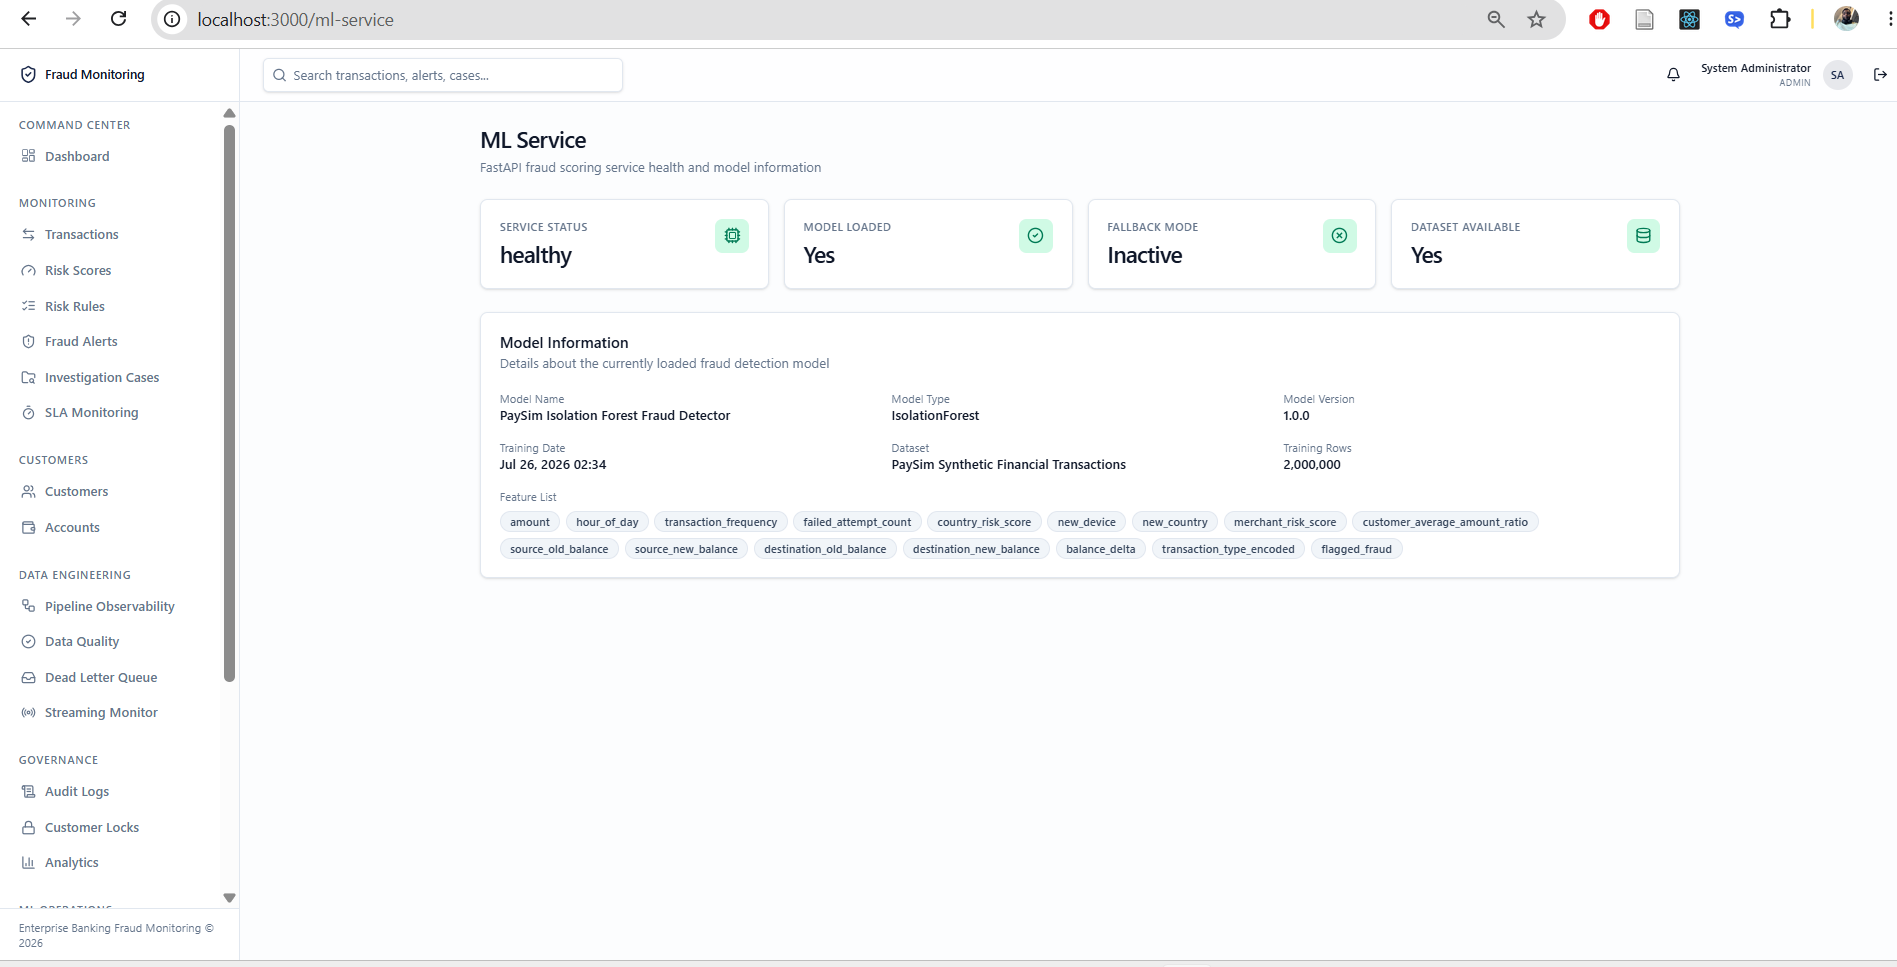Click the destination_old_balance feature tag
1897x967 pixels.
[x=825, y=549]
